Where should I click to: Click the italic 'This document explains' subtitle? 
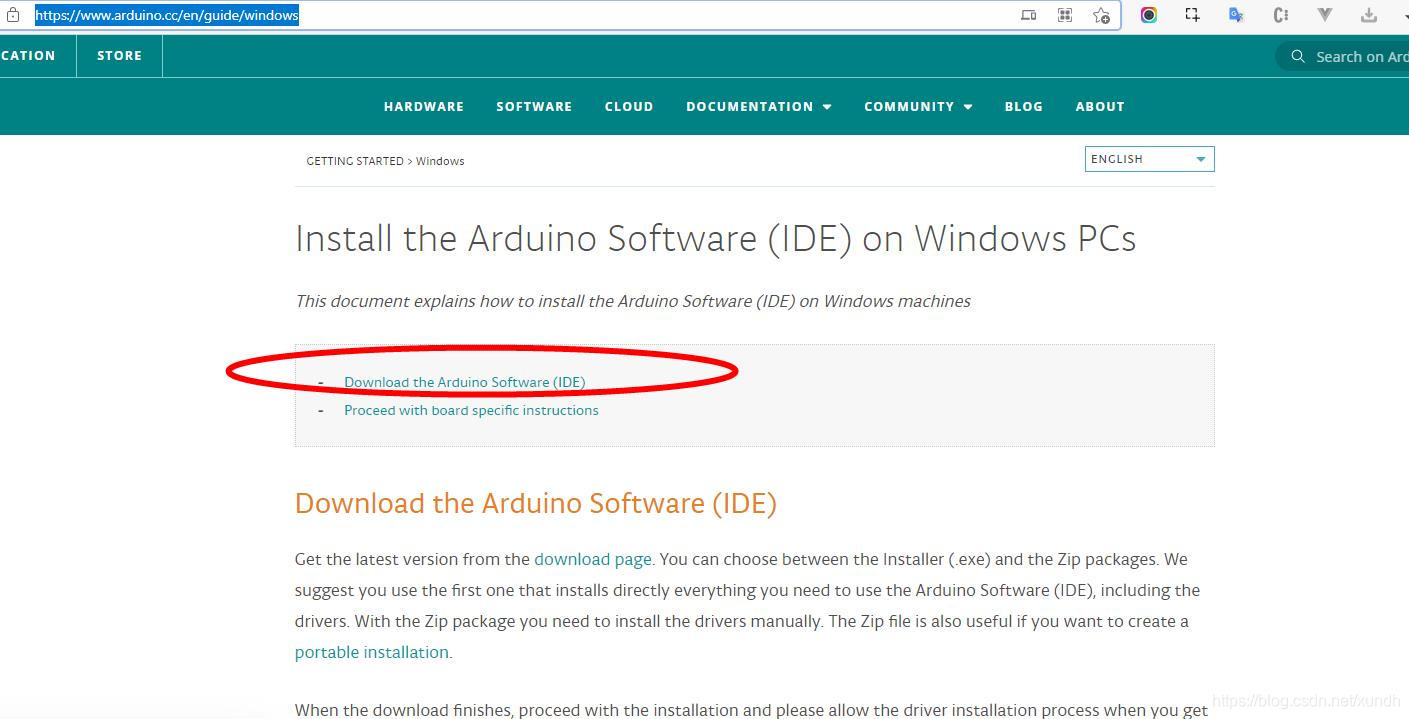632,301
